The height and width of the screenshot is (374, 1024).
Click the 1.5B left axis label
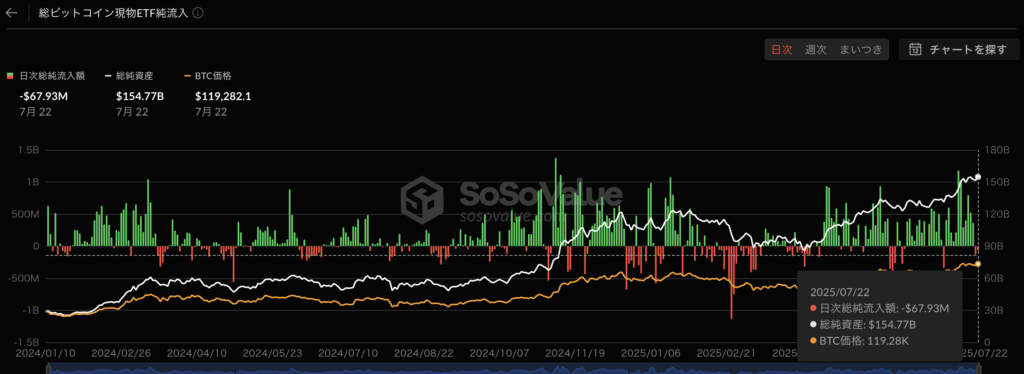tap(29, 150)
